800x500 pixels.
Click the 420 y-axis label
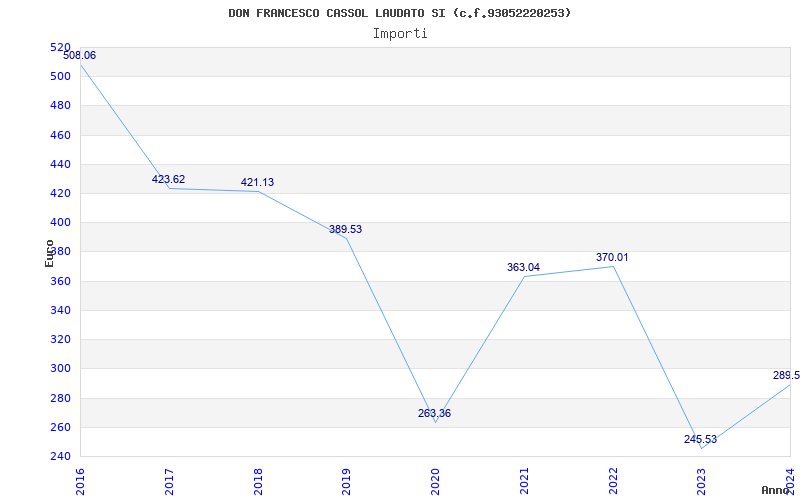(x=60, y=193)
